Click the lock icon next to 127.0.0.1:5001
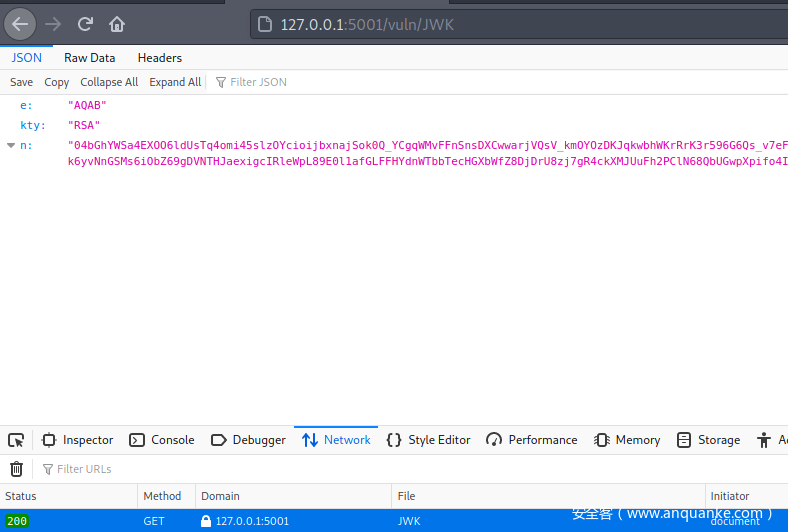This screenshot has height=532, width=788. tap(206, 521)
